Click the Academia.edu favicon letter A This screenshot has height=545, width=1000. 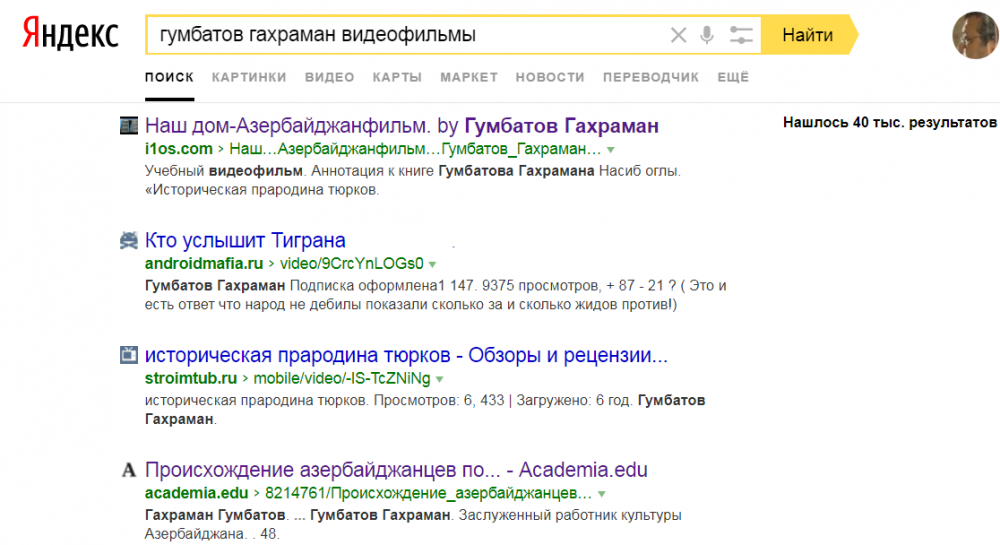pos(129,470)
